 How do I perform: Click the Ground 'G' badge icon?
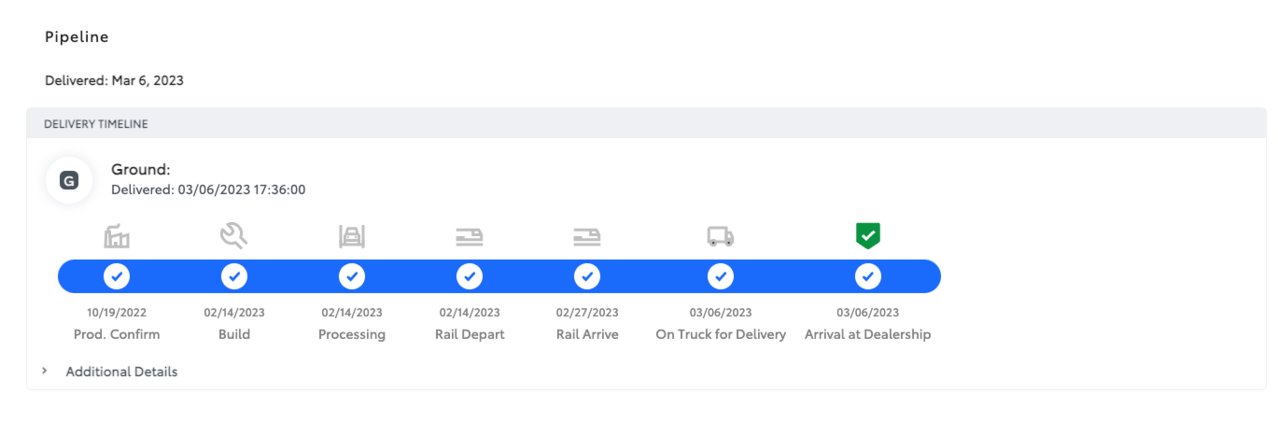[69, 181]
